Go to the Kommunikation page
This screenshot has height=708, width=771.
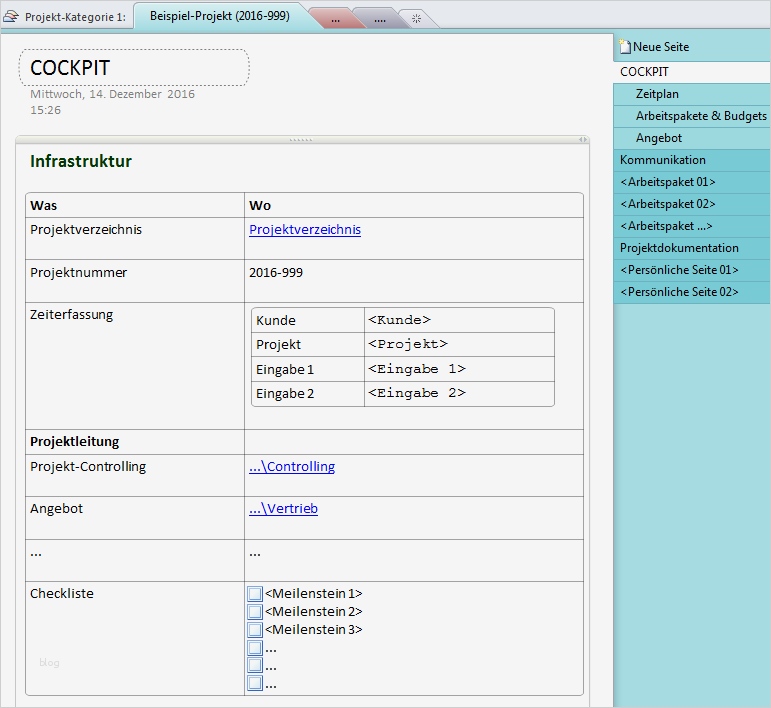[x=662, y=160]
